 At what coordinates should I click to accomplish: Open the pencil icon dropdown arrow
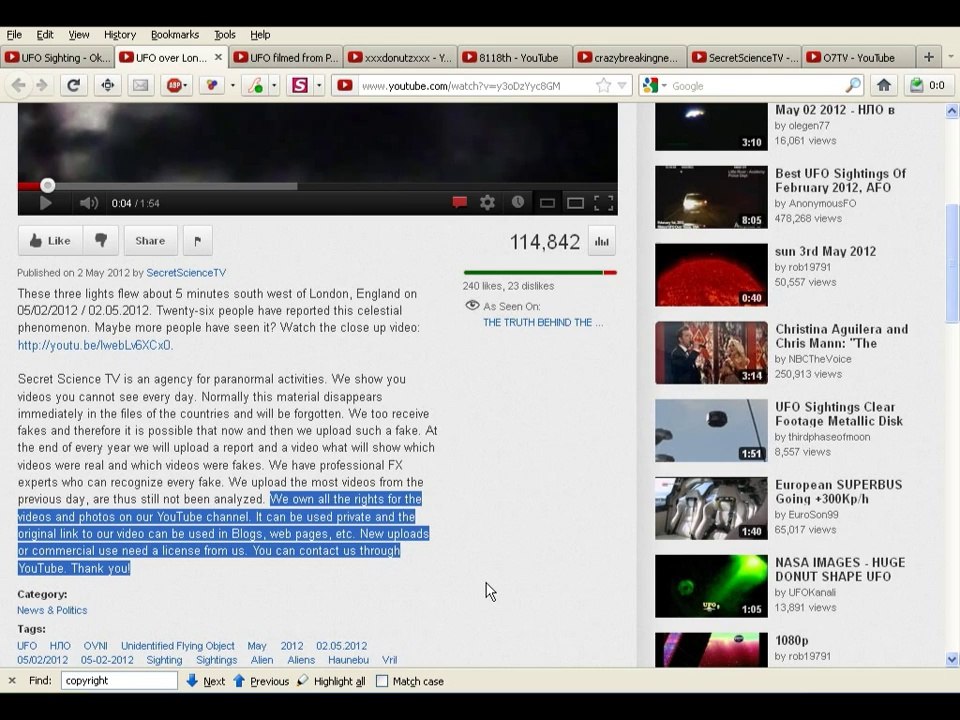click(x=274, y=86)
